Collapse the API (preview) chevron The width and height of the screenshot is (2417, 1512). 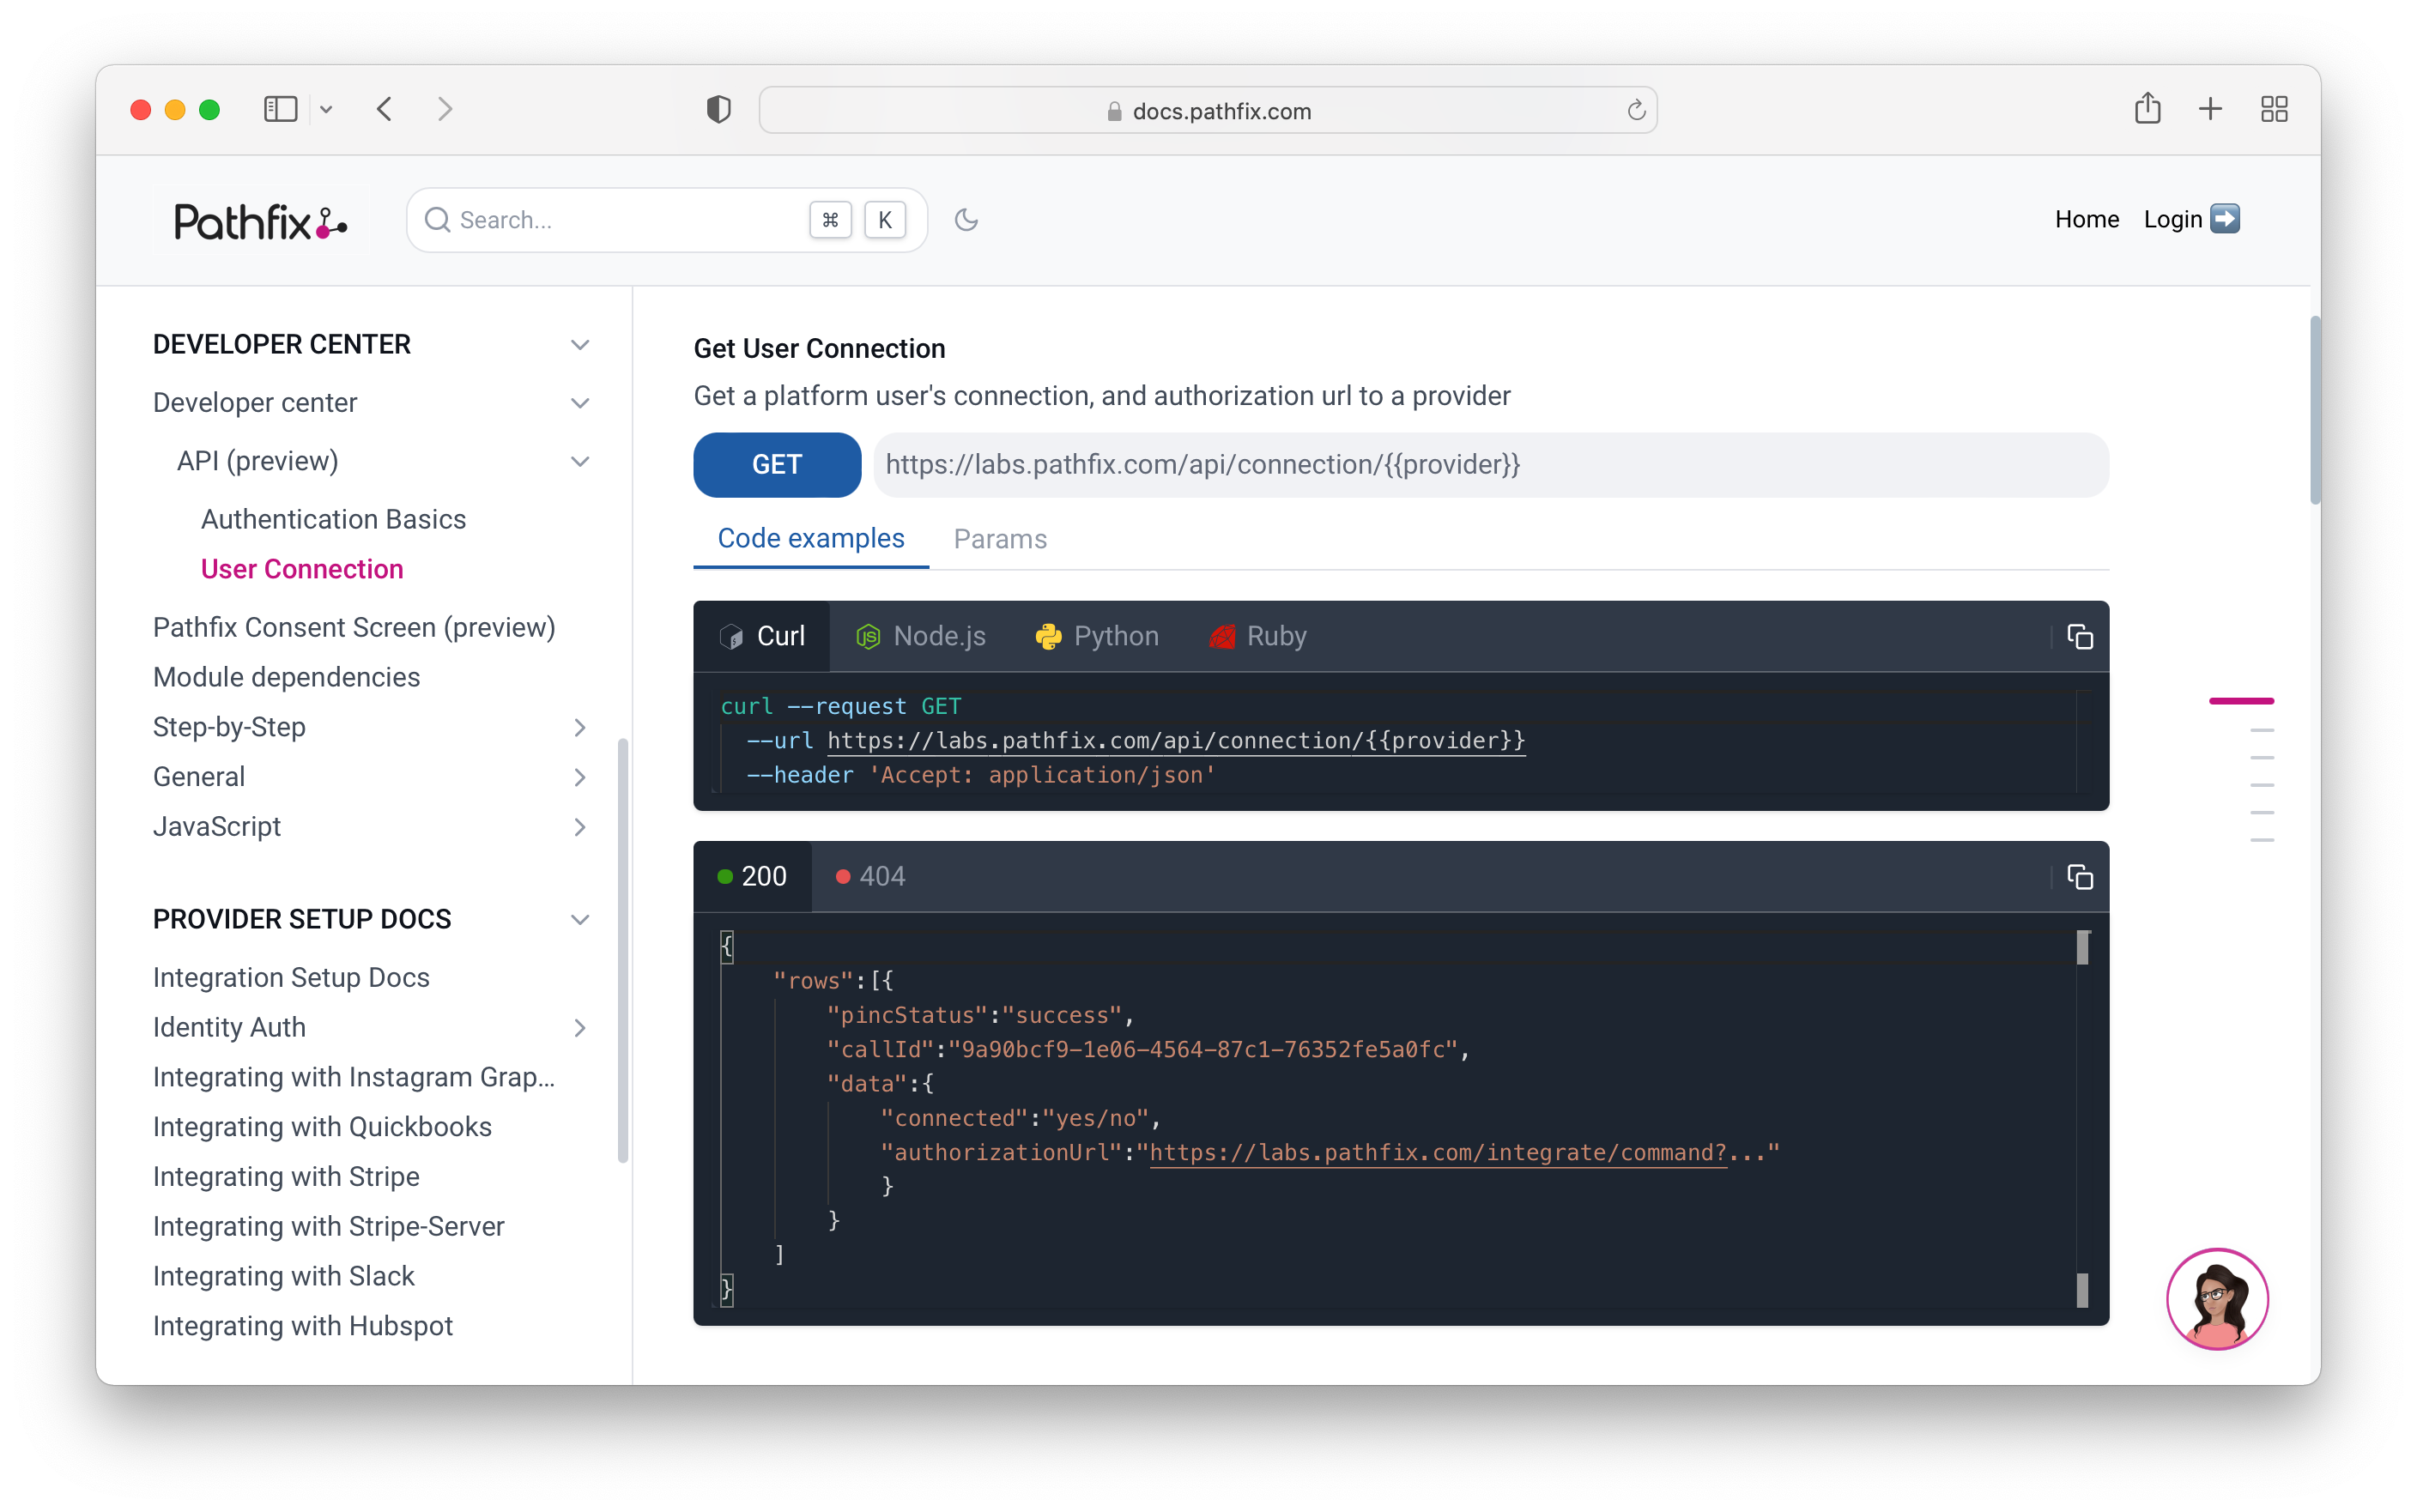[x=580, y=461]
